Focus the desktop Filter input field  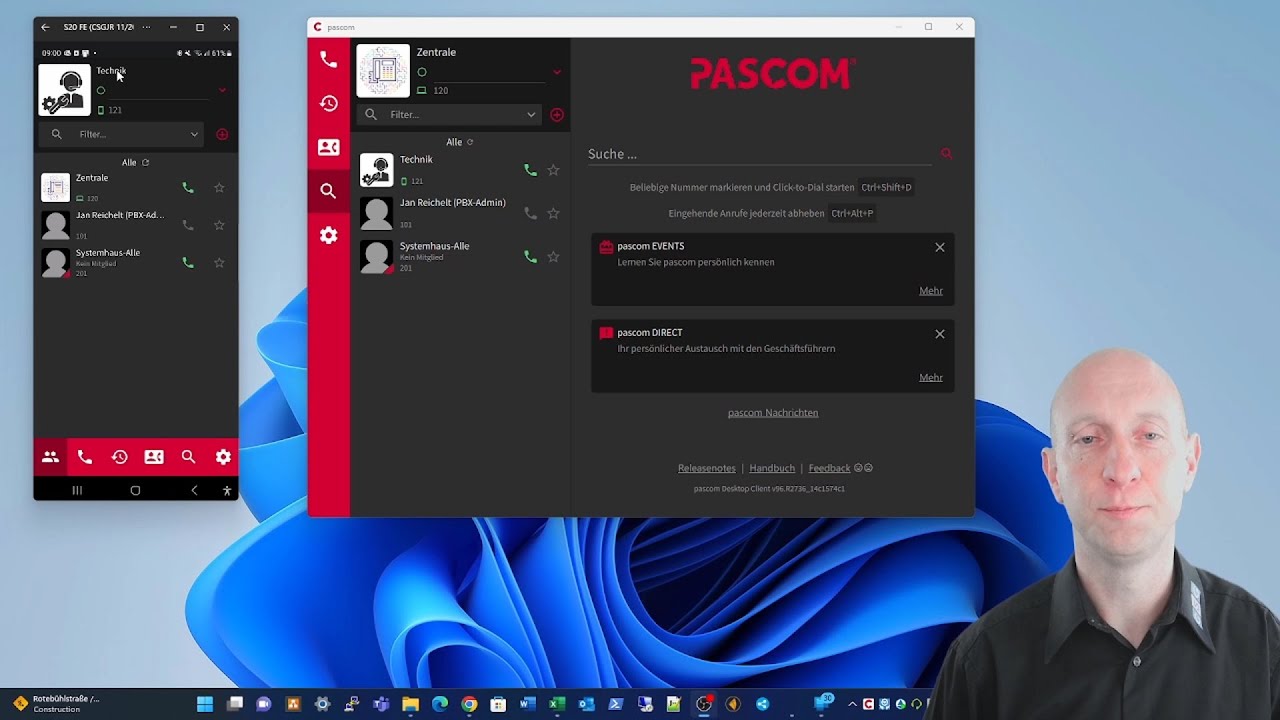click(x=450, y=114)
